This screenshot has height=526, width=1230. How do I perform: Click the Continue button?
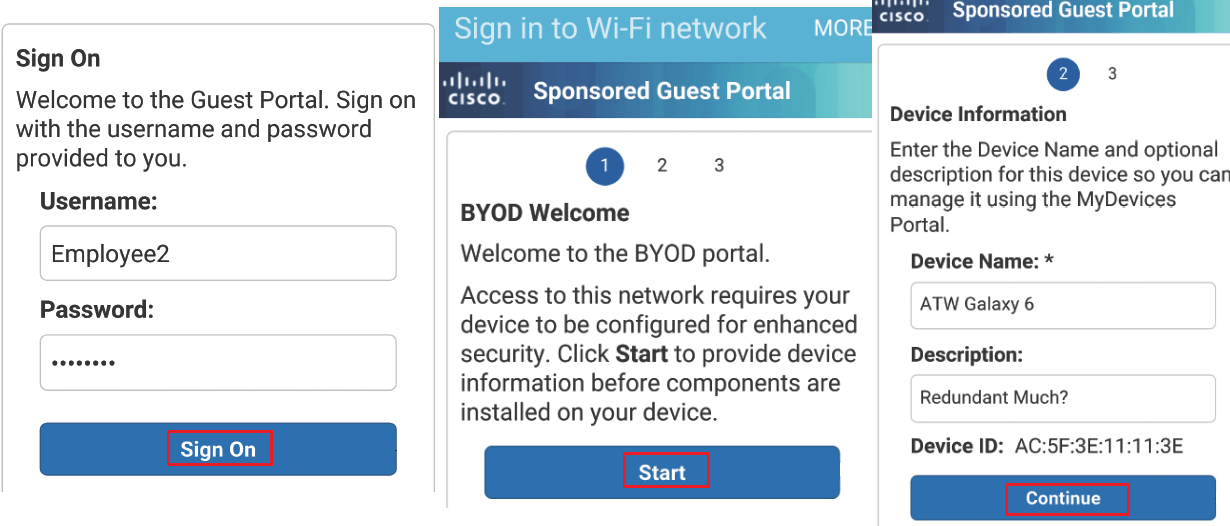pos(1063,498)
